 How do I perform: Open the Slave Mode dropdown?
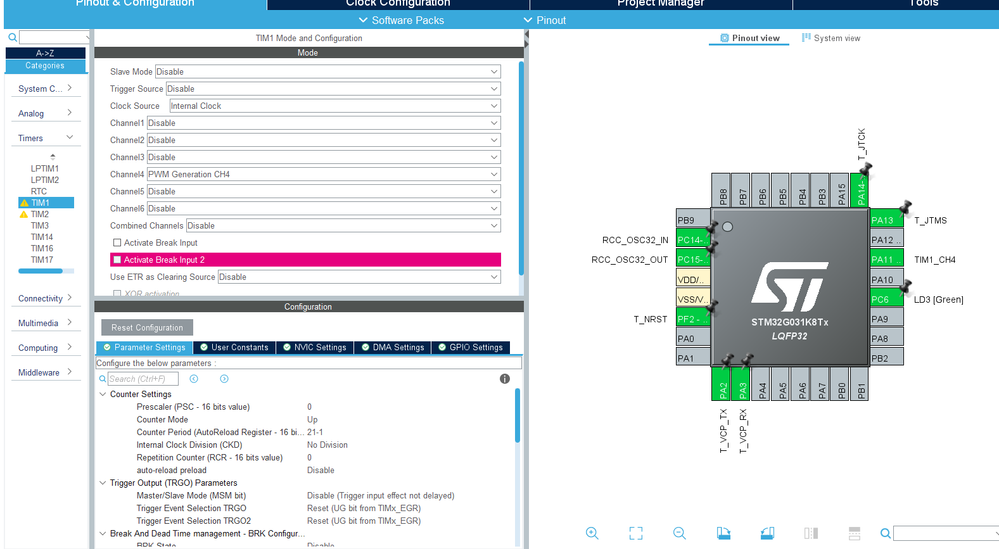[x=328, y=72]
